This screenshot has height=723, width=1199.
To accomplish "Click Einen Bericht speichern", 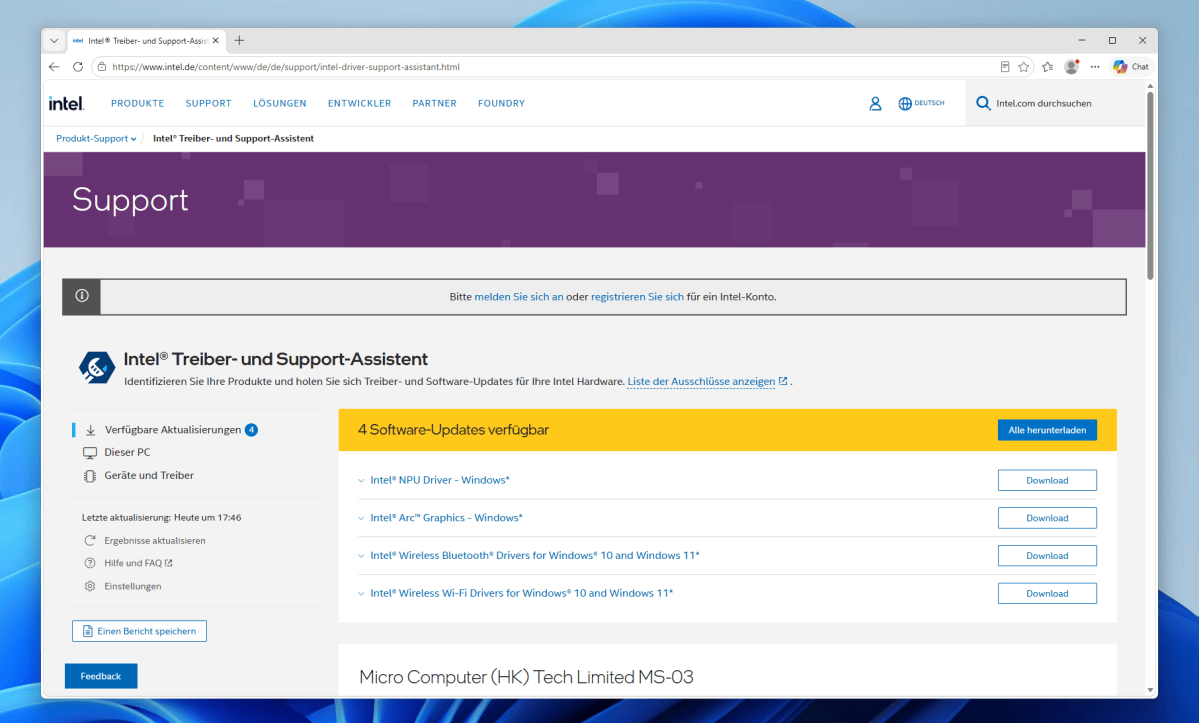I will [139, 631].
